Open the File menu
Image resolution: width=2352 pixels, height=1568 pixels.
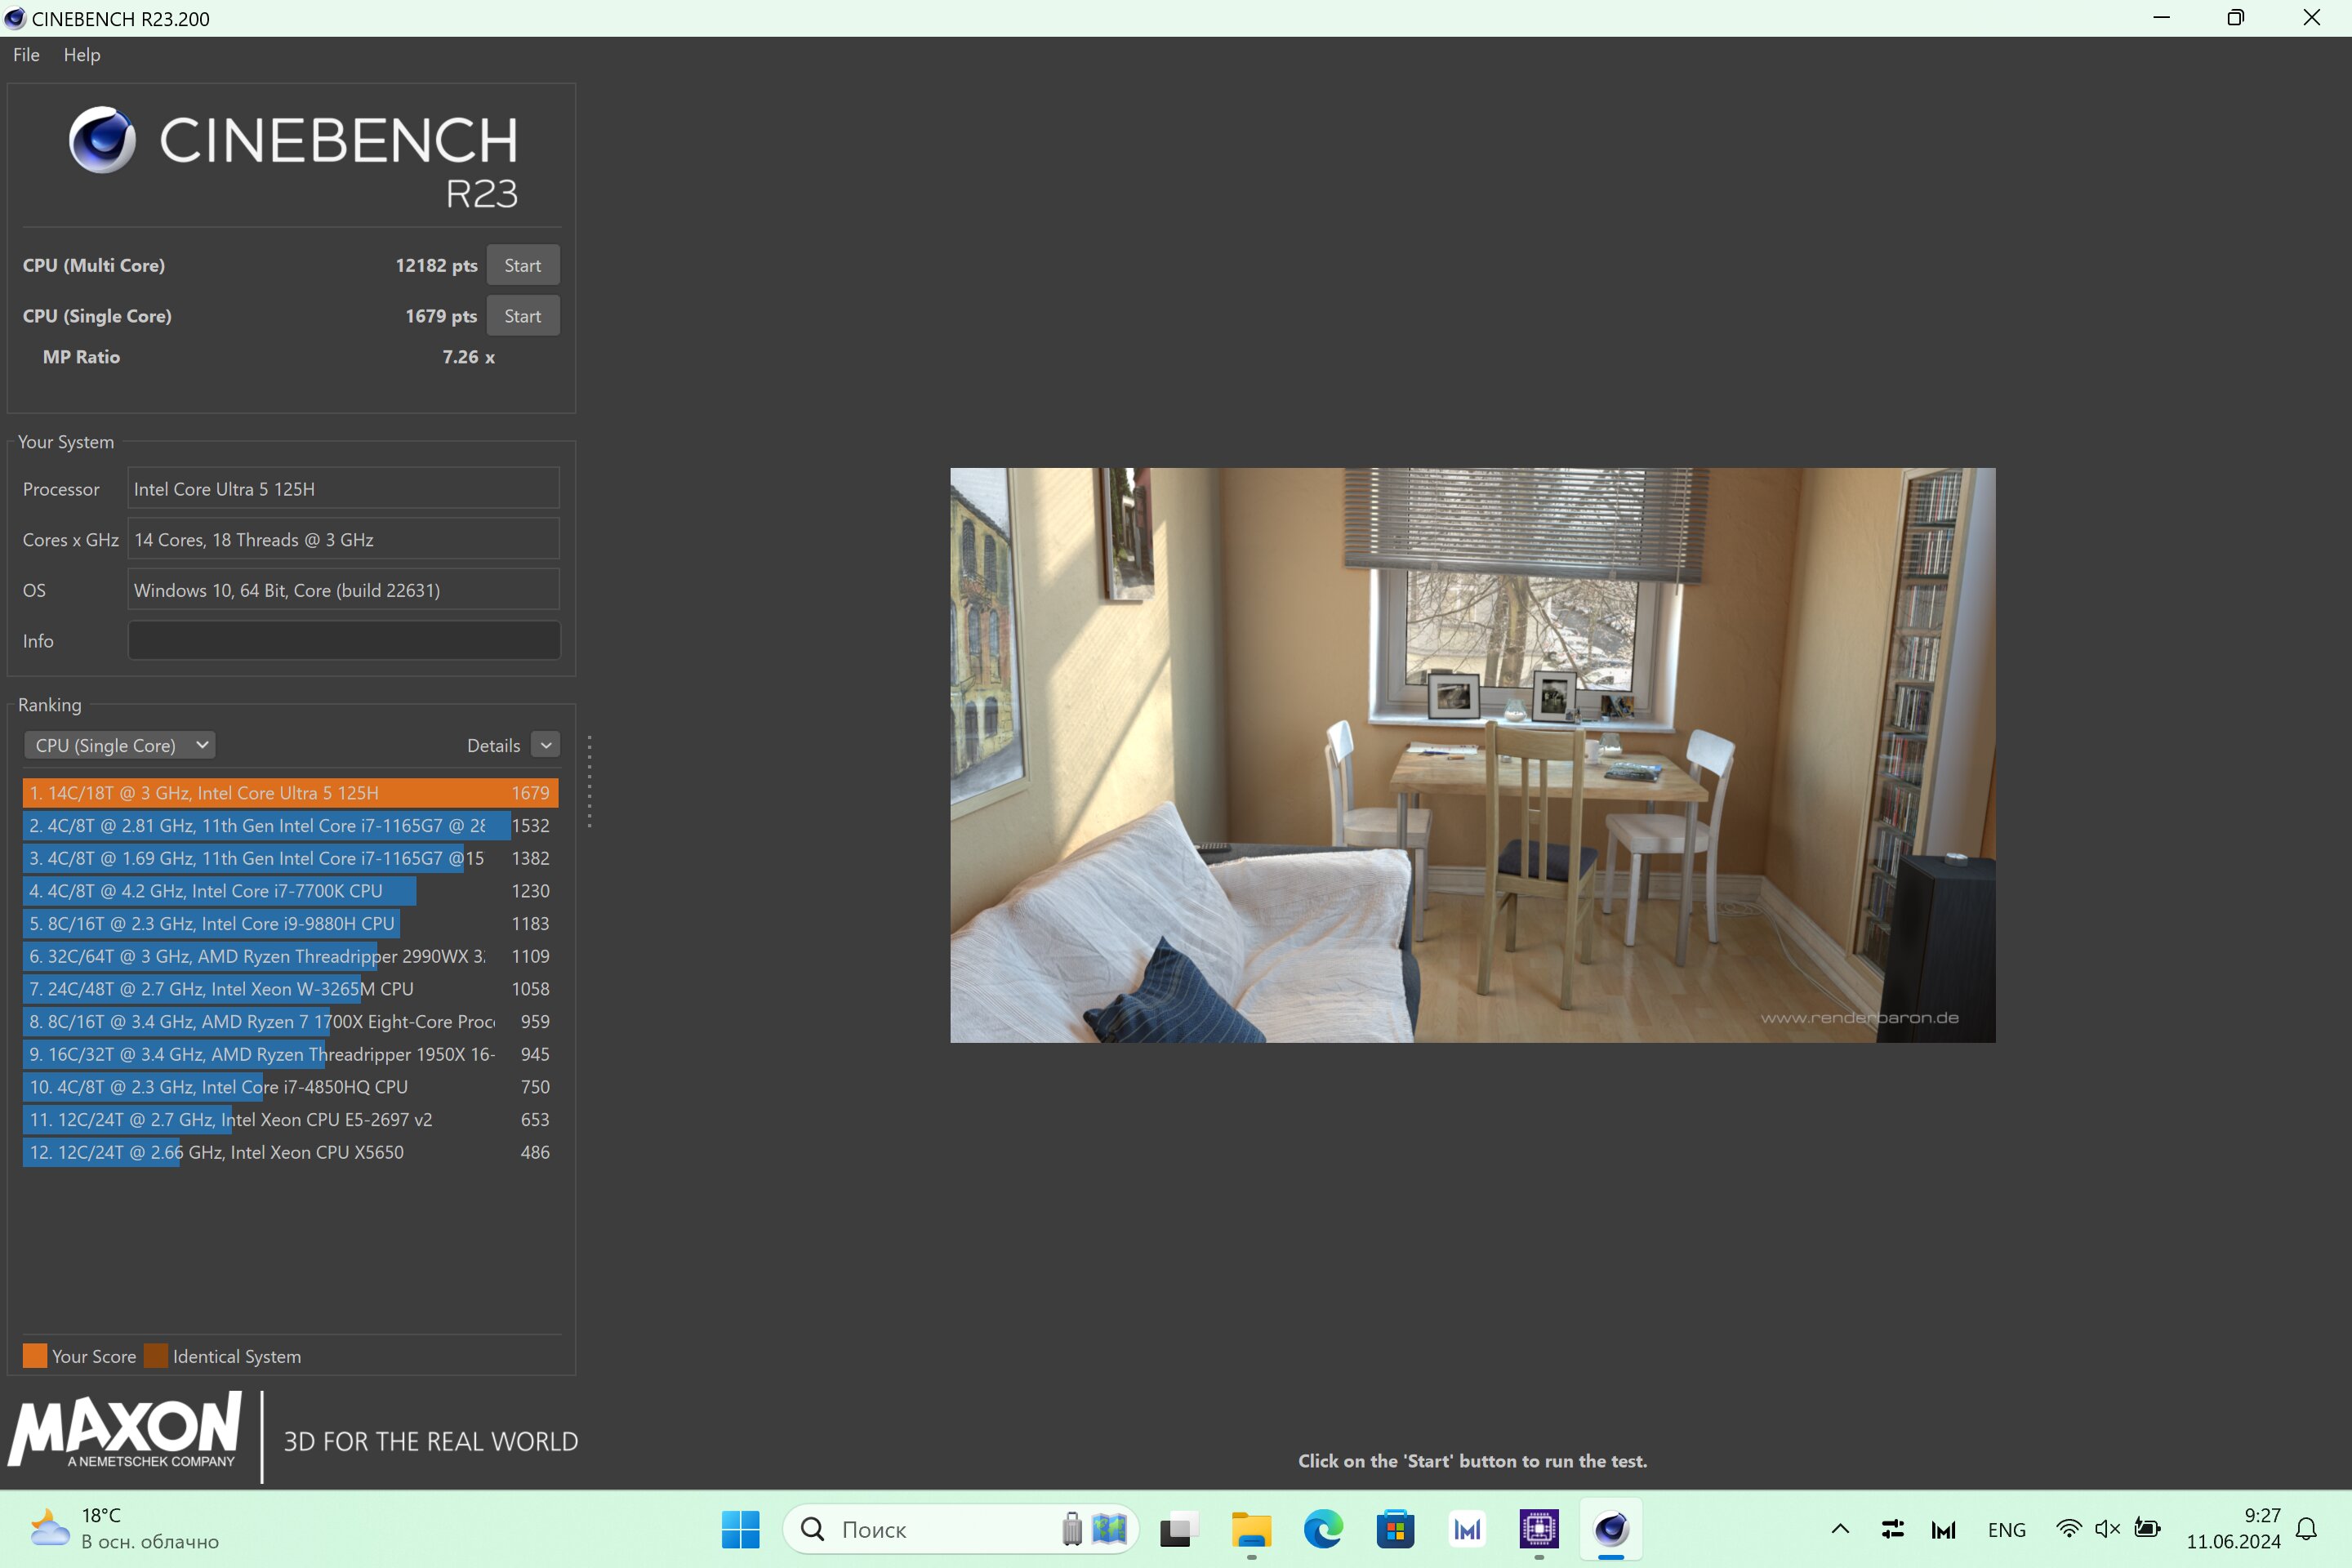26,55
